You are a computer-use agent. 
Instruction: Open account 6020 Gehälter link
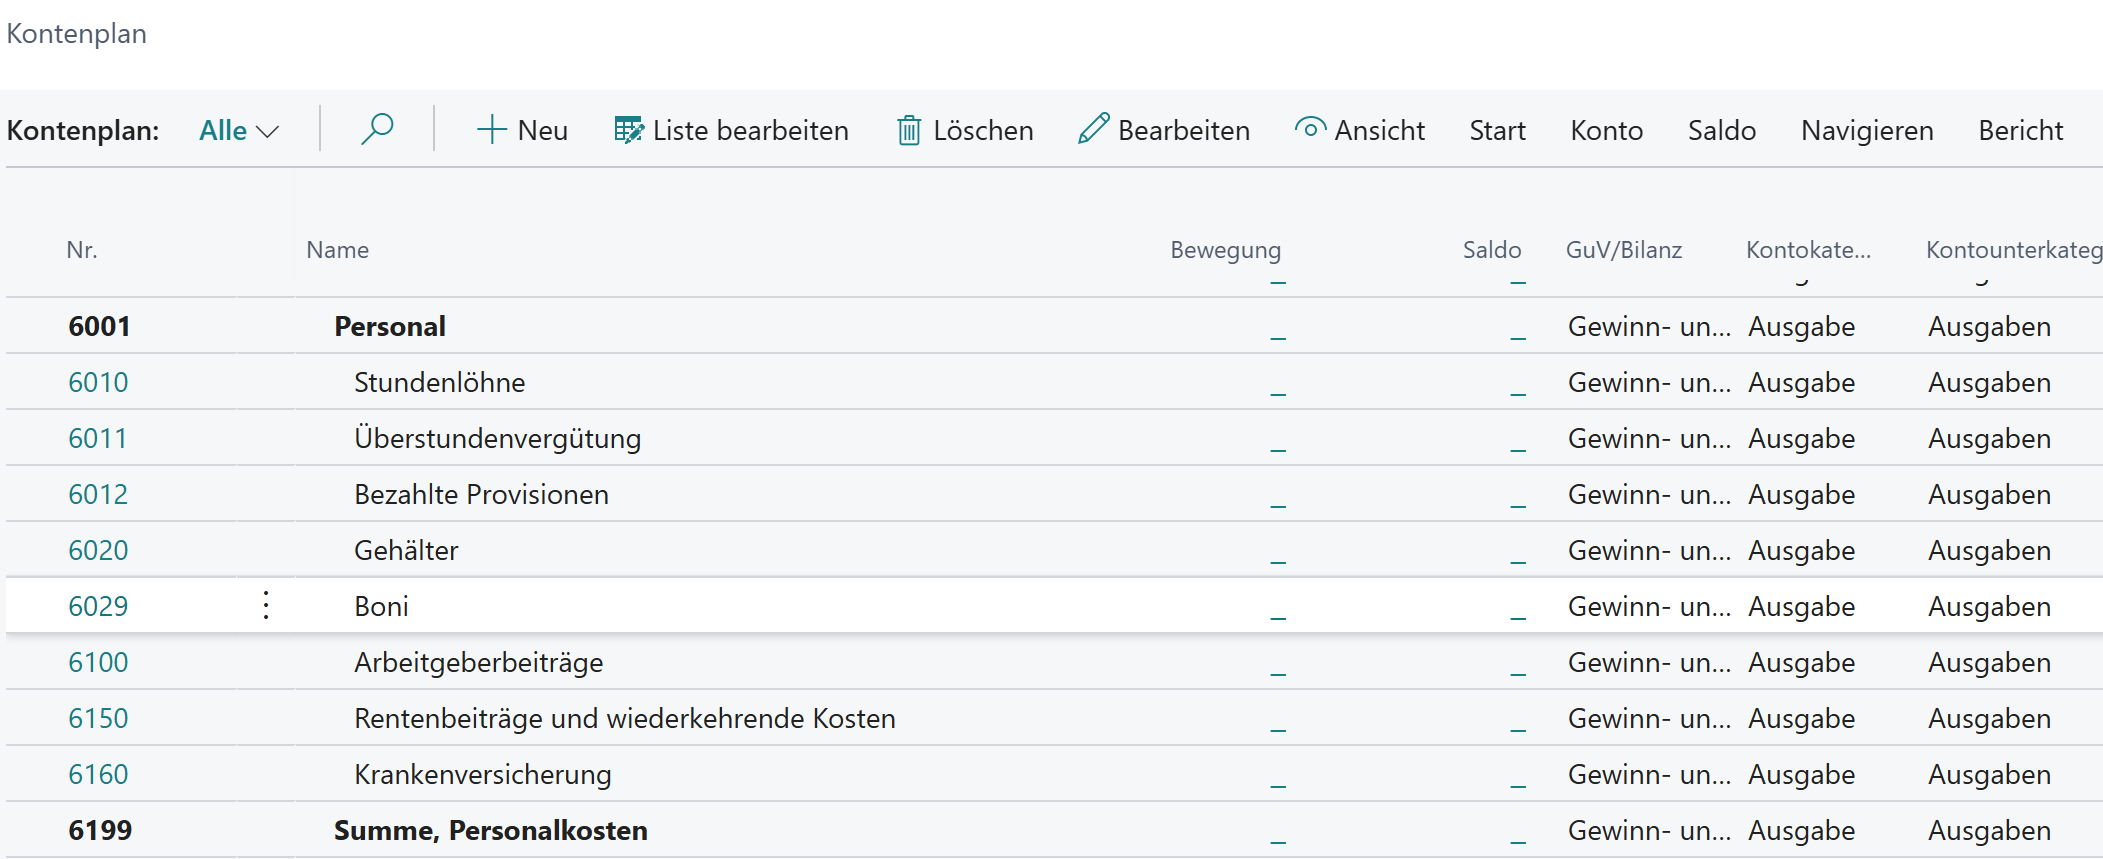point(98,551)
